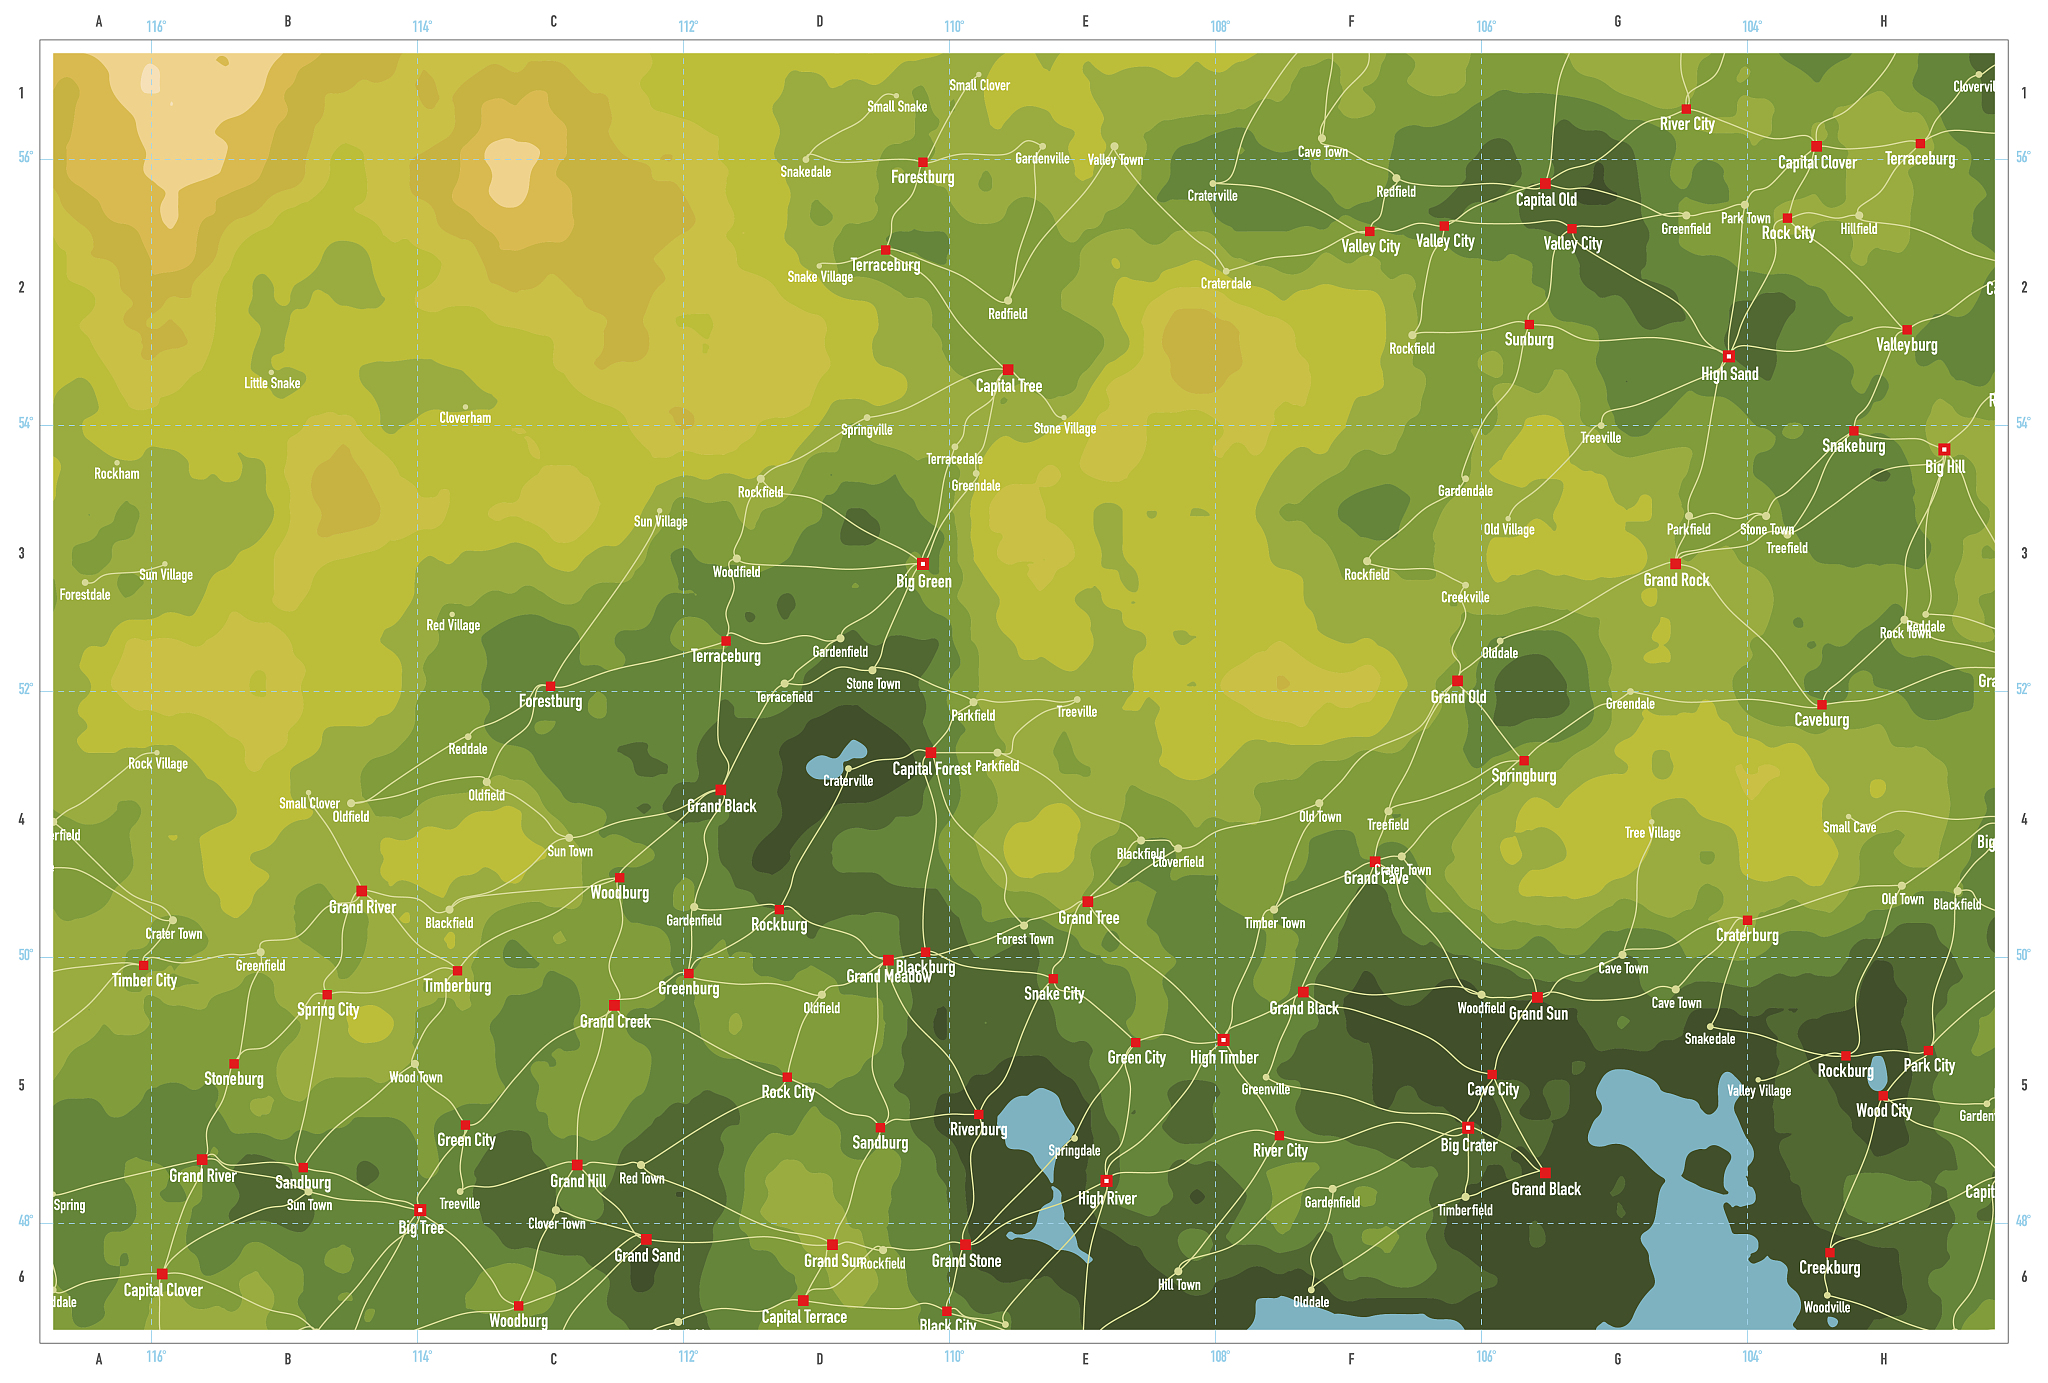The image size is (2048, 1383).
Task: Click the Park City label
Action: (1929, 1066)
